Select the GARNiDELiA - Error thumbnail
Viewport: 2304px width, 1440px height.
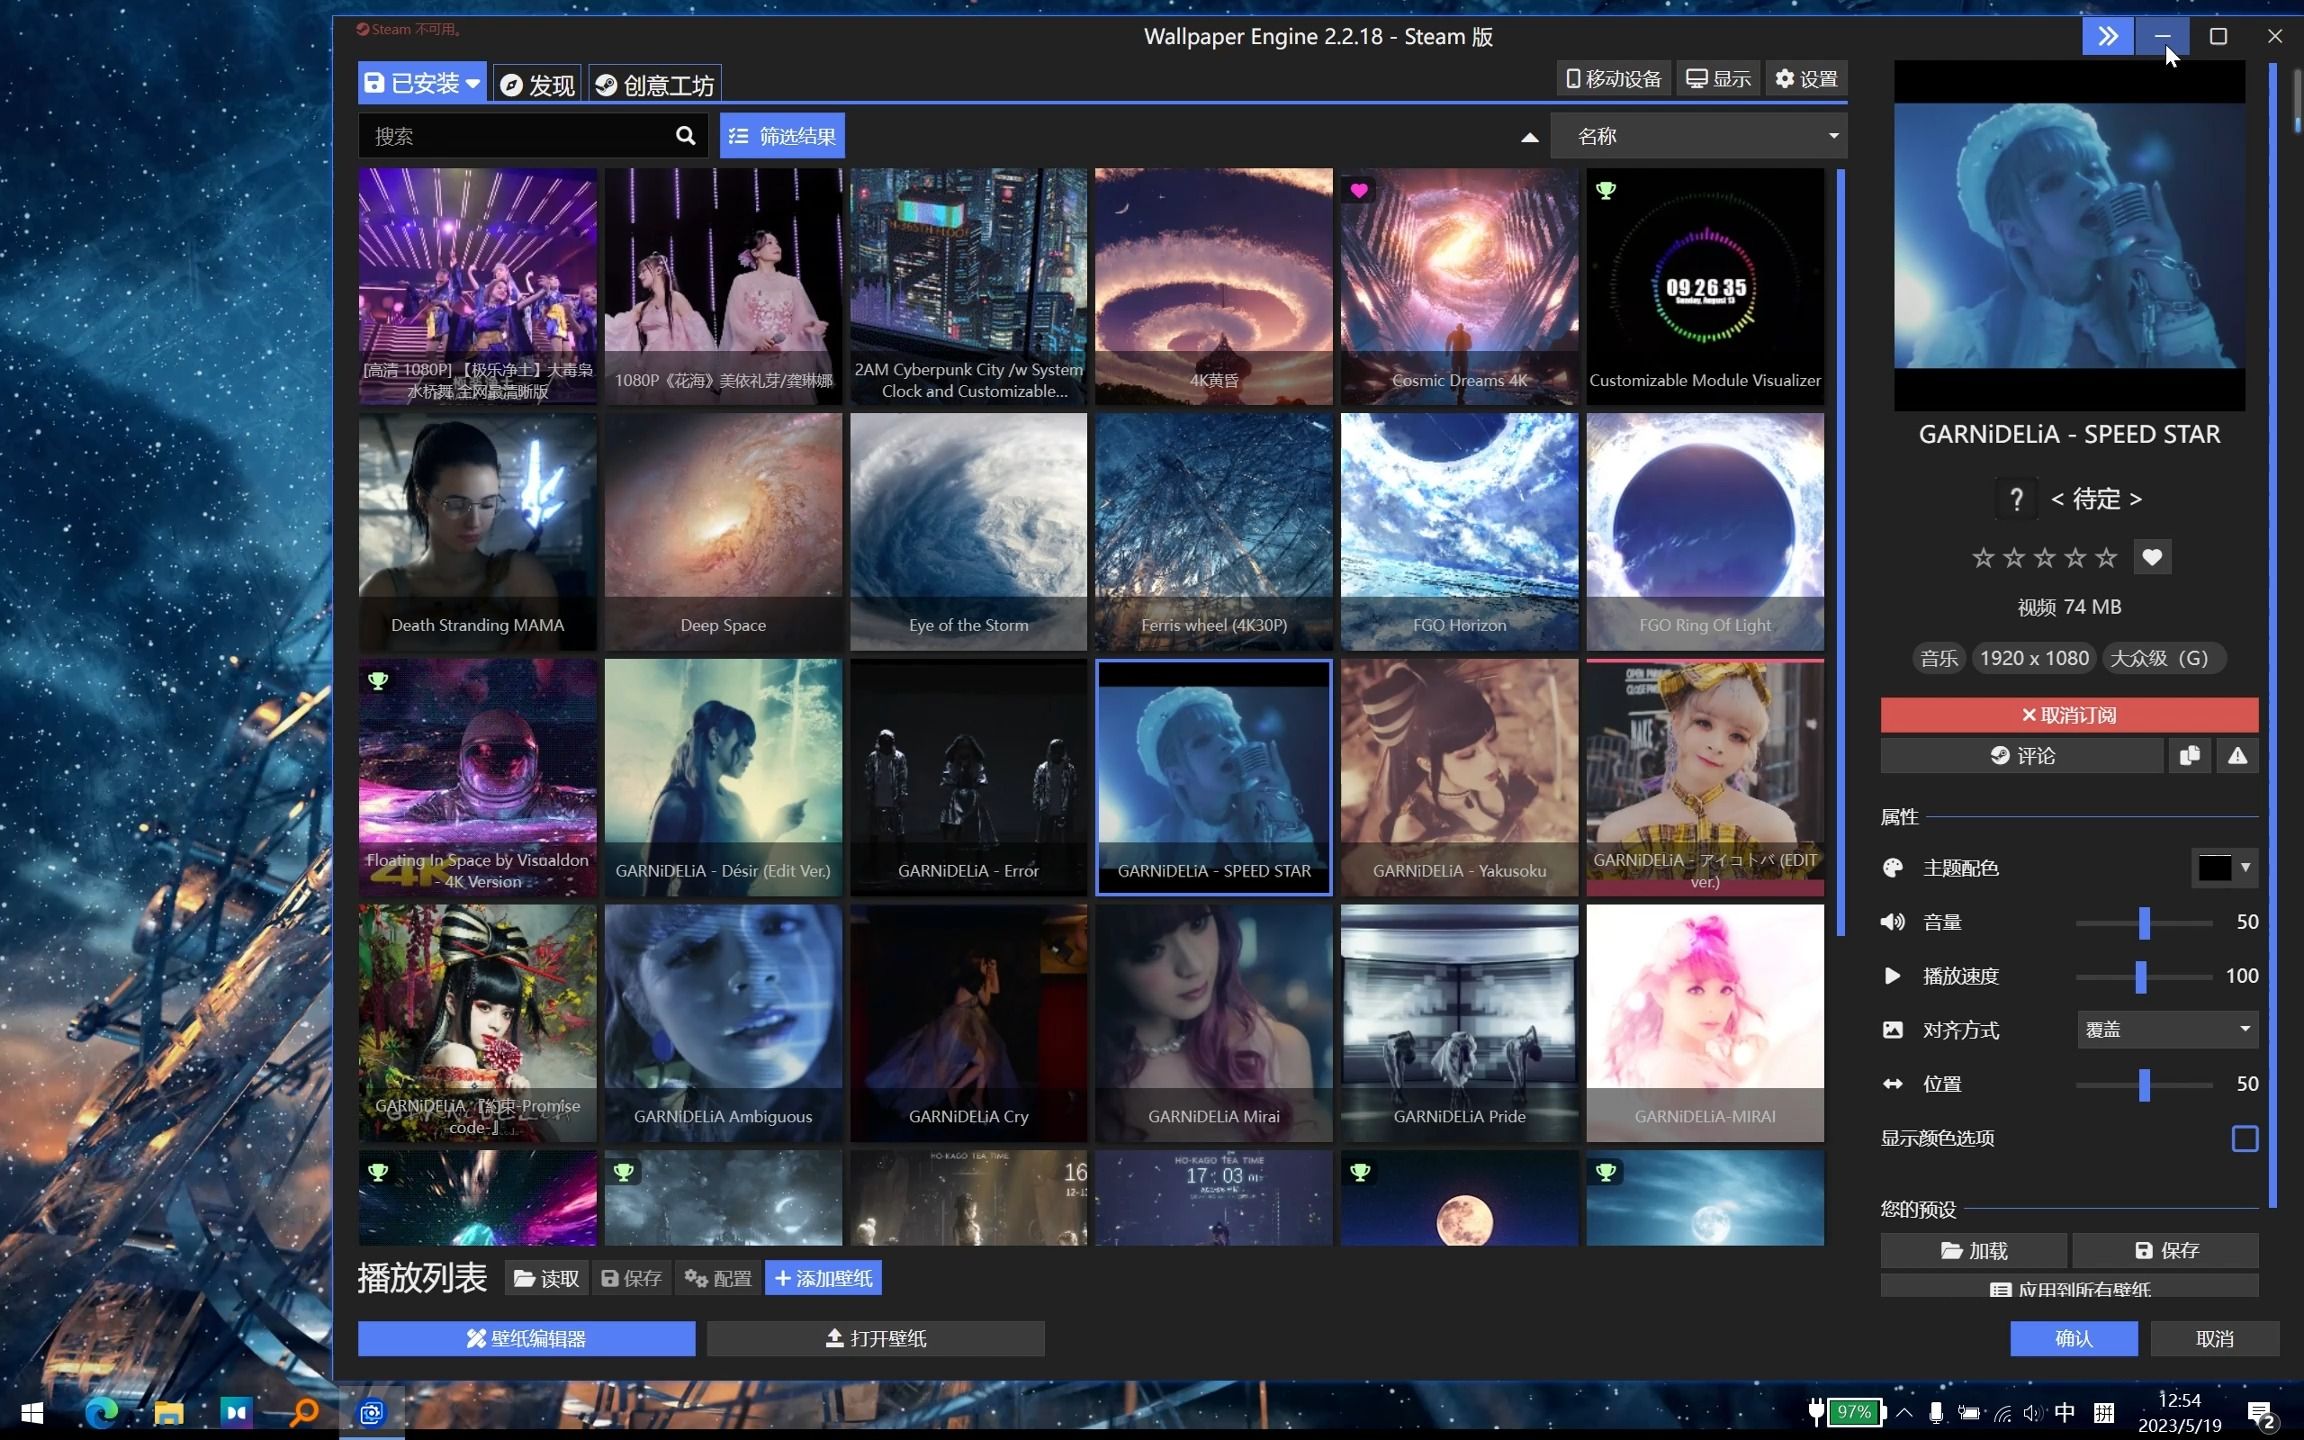click(968, 777)
